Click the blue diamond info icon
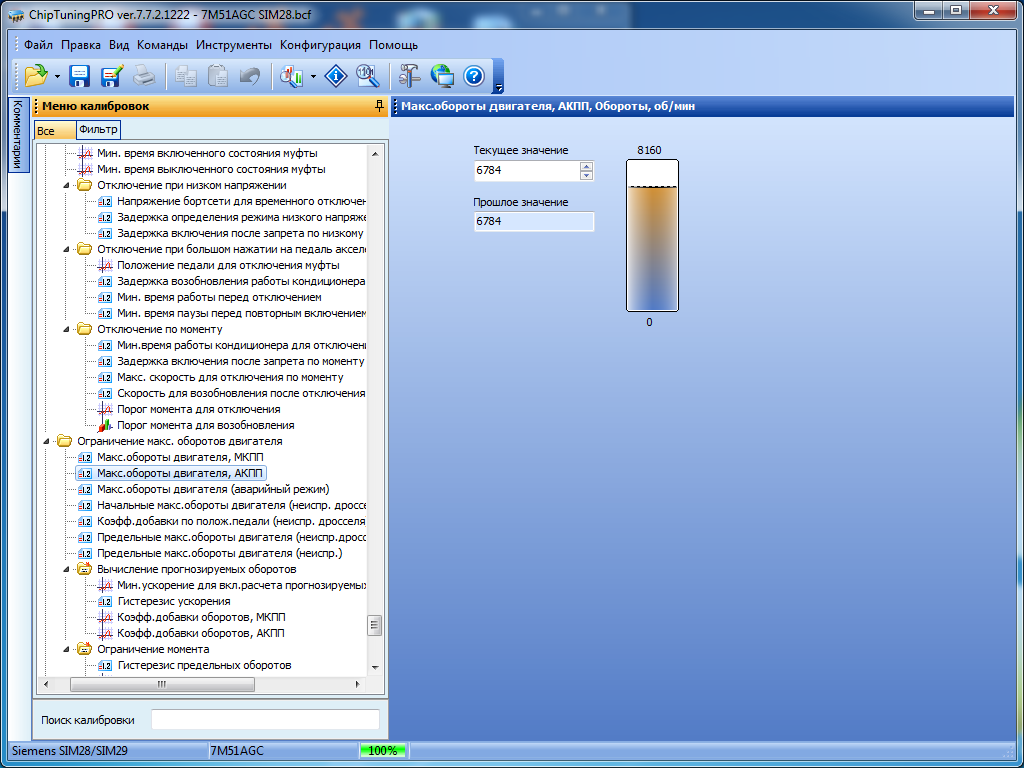The height and width of the screenshot is (768, 1024). [337, 76]
